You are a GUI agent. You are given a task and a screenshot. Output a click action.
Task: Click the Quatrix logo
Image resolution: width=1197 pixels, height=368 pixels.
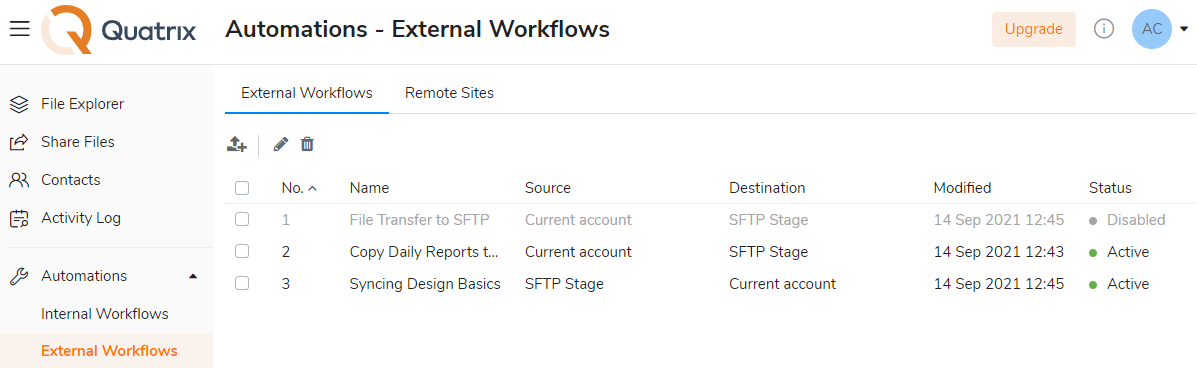(x=118, y=30)
